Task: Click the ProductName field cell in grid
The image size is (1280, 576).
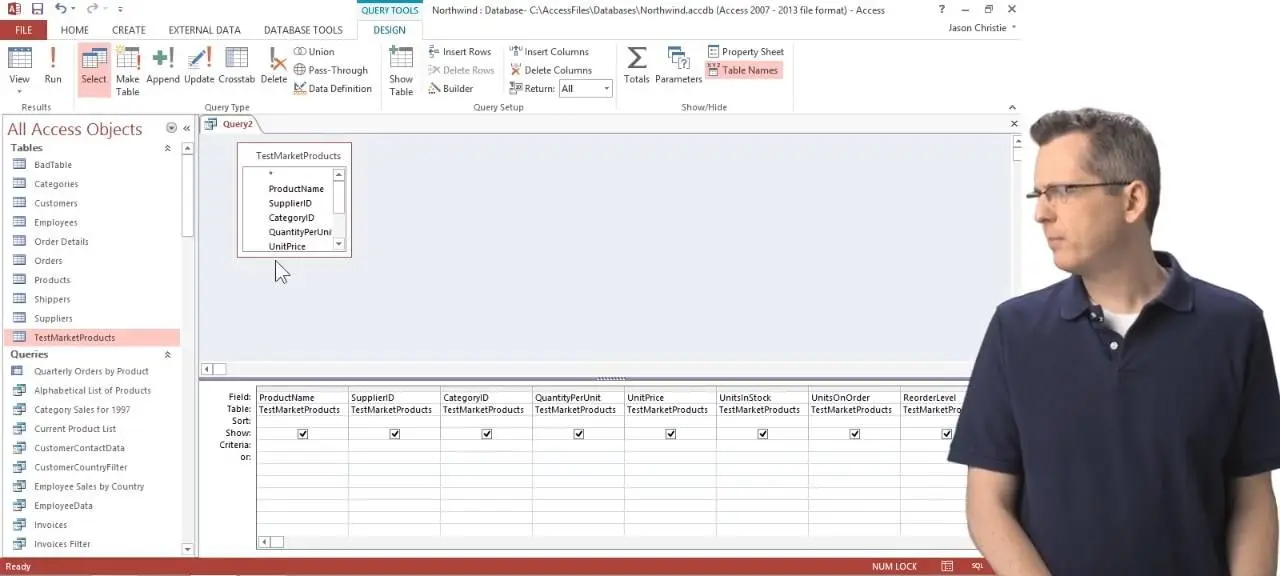Action: pos(302,397)
